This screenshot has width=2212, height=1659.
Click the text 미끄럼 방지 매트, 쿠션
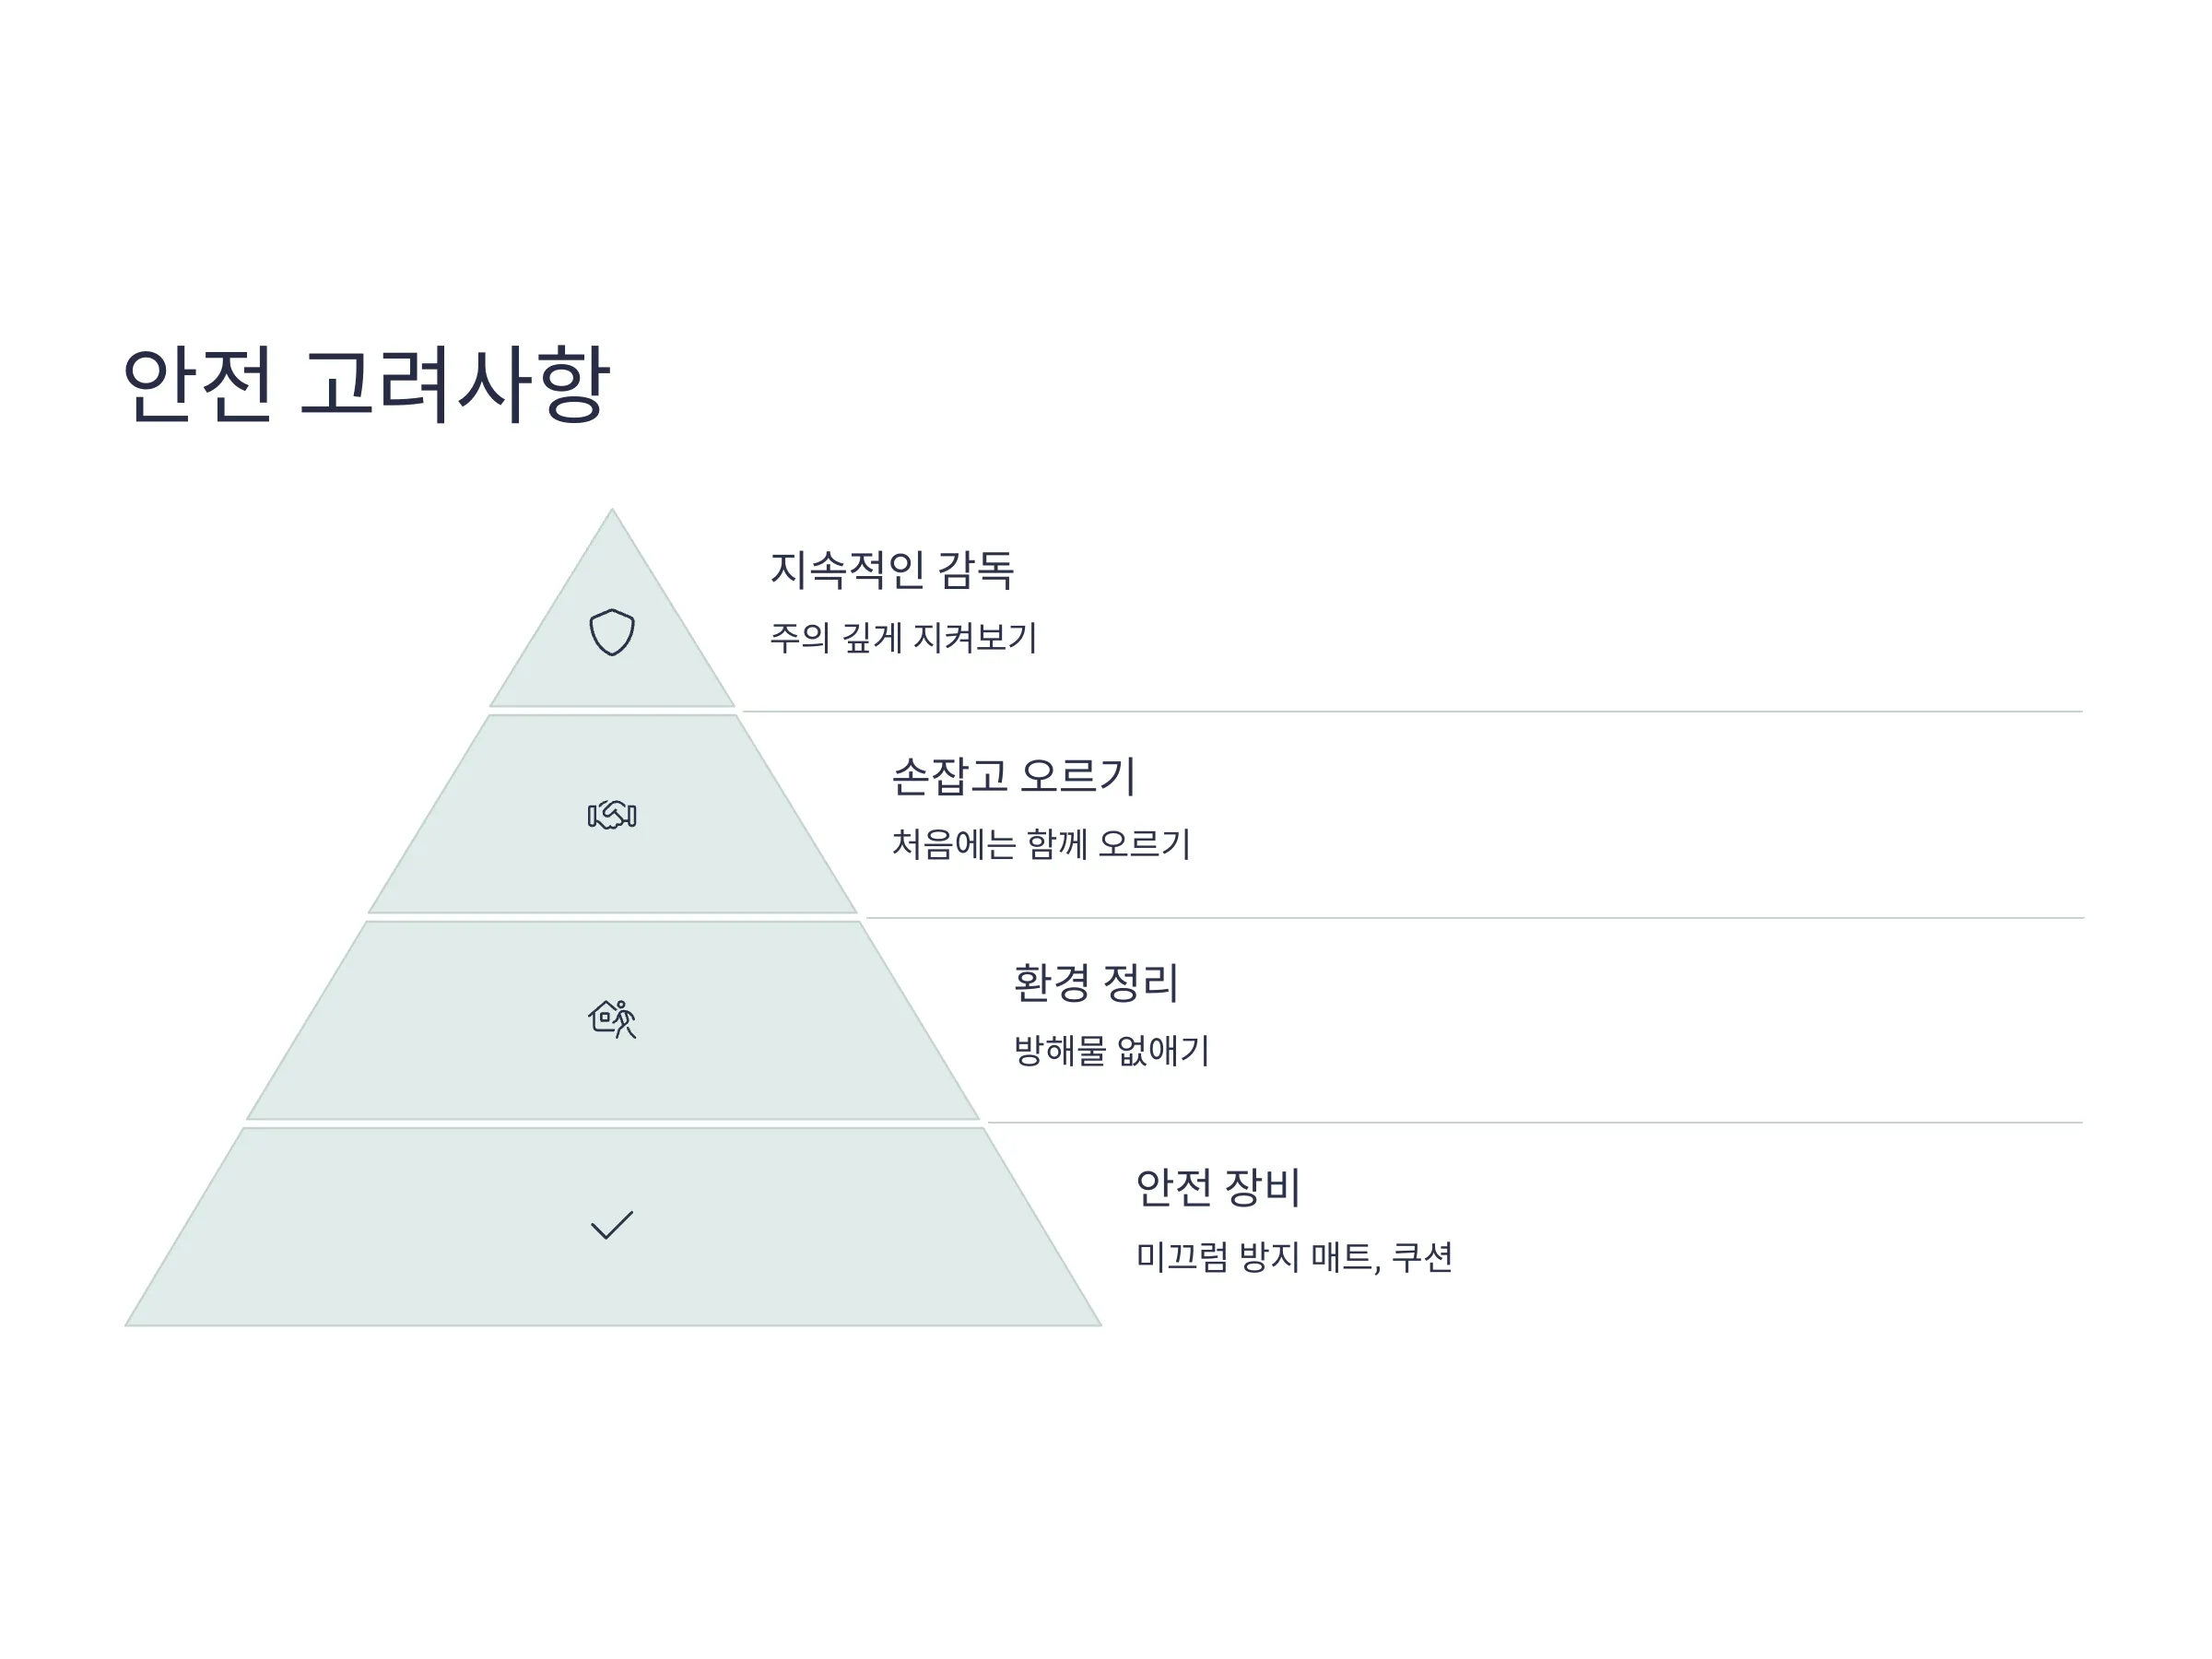[1294, 1256]
